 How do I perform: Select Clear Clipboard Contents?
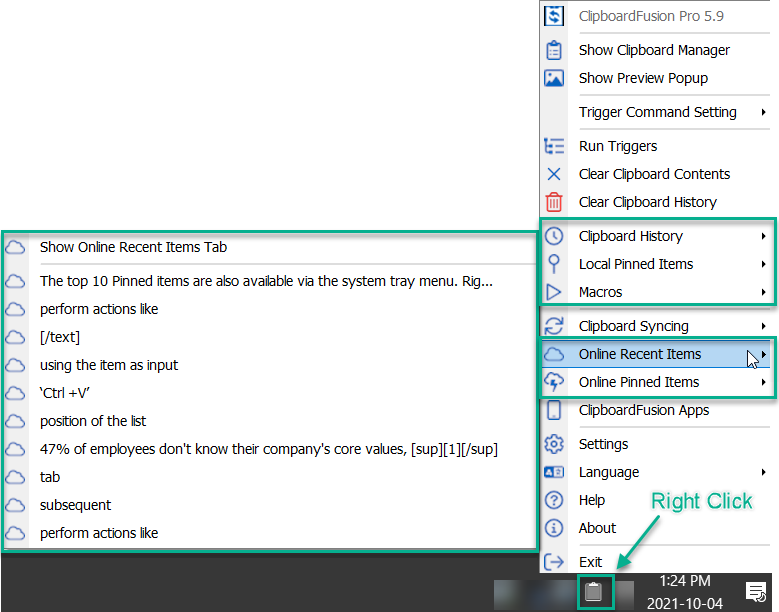tap(655, 174)
